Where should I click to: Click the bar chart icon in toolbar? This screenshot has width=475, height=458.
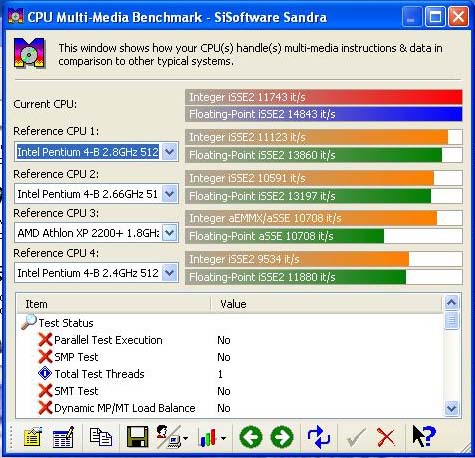[208, 437]
